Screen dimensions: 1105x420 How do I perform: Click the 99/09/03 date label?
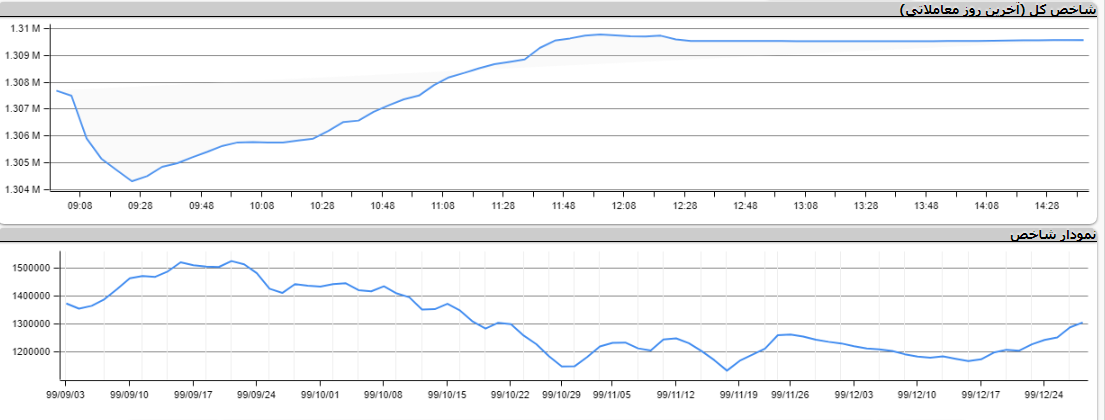67,394
